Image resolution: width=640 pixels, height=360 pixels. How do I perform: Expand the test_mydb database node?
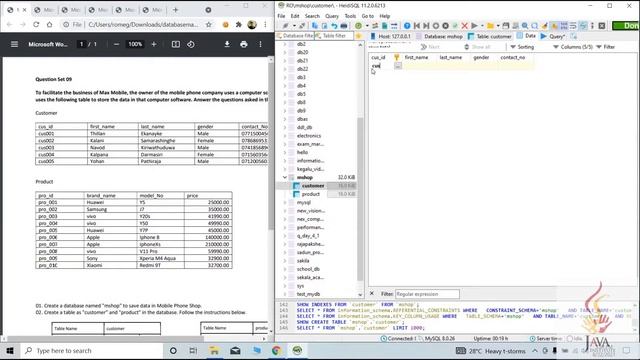pyautogui.click(x=285, y=294)
